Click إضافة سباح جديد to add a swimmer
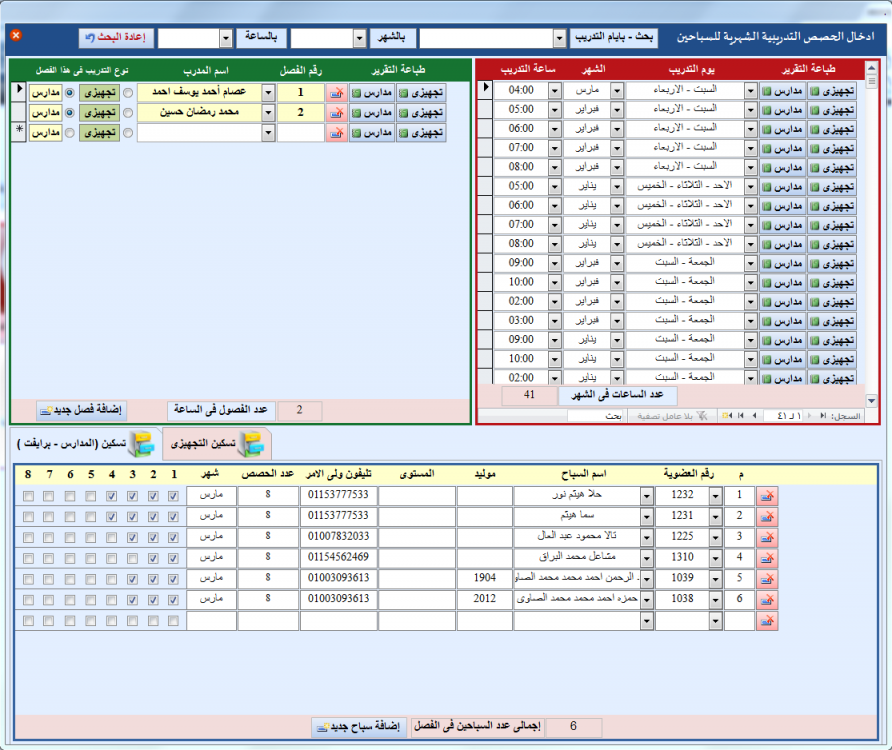Image resolution: width=892 pixels, height=750 pixels. pyautogui.click(x=359, y=727)
